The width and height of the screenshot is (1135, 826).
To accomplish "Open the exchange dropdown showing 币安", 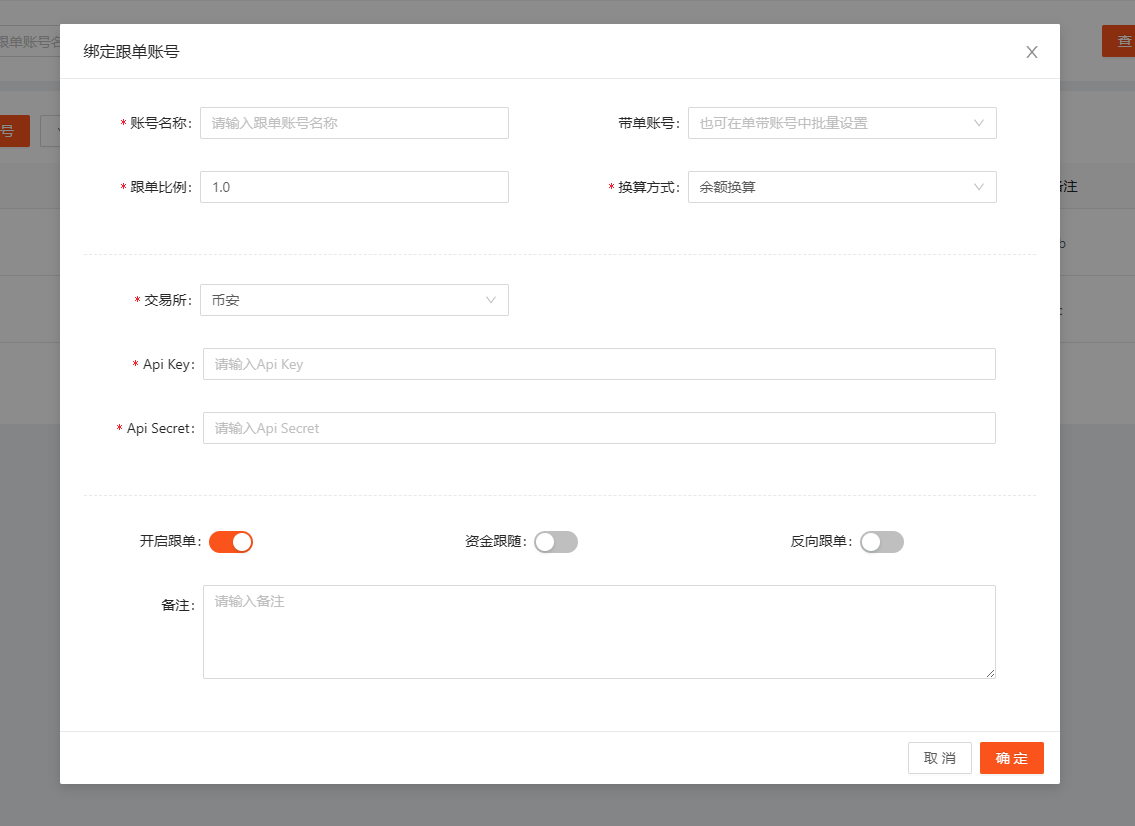I will pyautogui.click(x=354, y=300).
